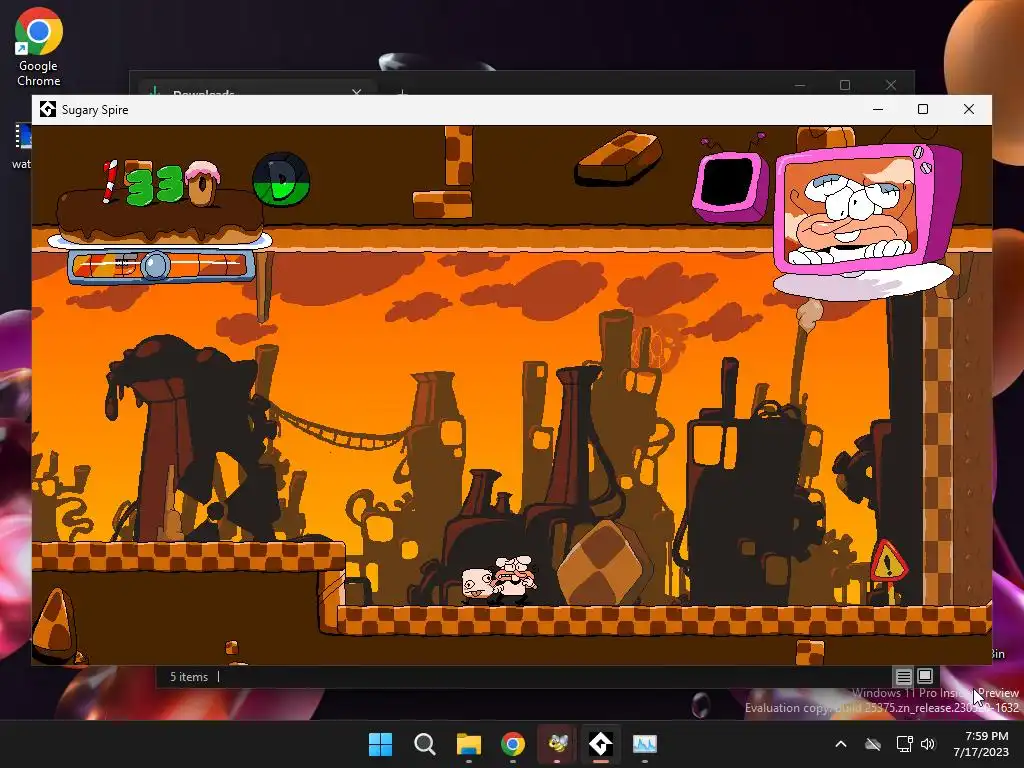This screenshot has height=768, width=1024.
Task: Open taskbar Search
Action: (x=424, y=744)
